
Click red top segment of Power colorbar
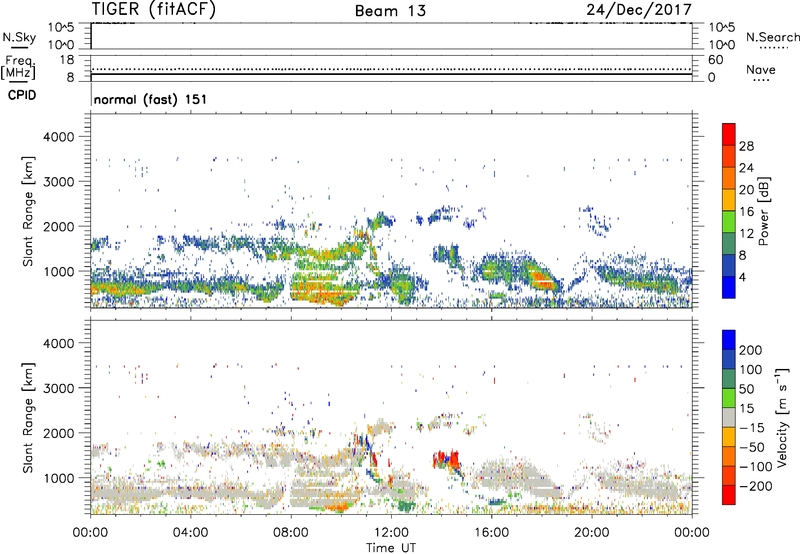tap(729, 134)
